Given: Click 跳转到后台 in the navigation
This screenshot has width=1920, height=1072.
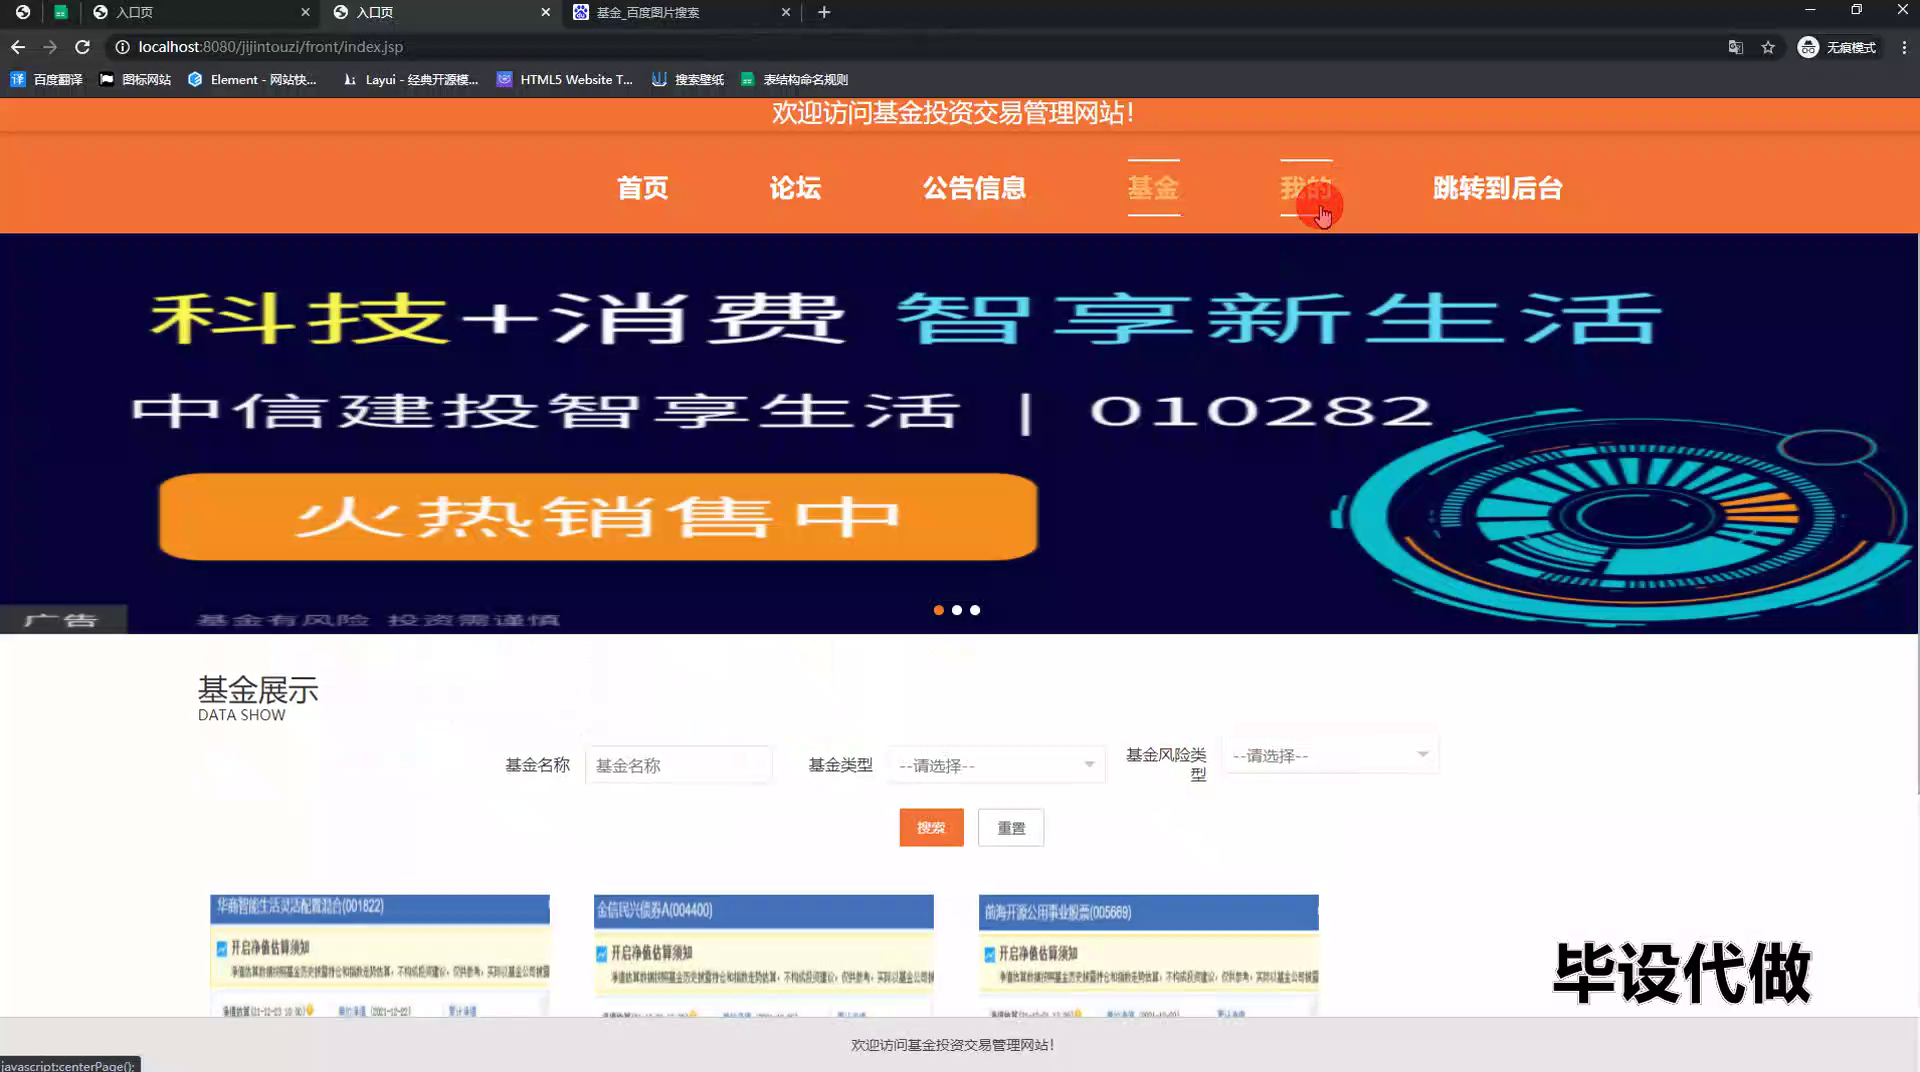Looking at the screenshot, I should point(1497,188).
